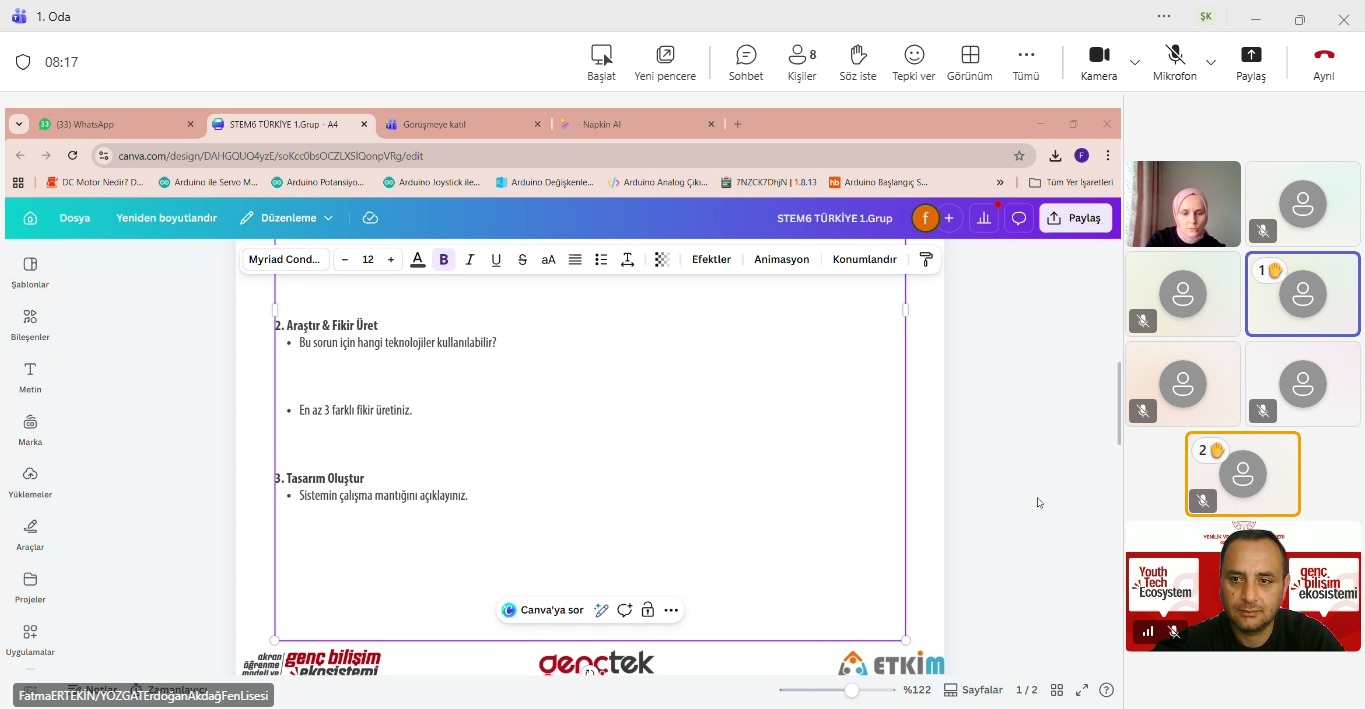
Task: Open the Dosya menu in Canva
Action: click(x=75, y=218)
